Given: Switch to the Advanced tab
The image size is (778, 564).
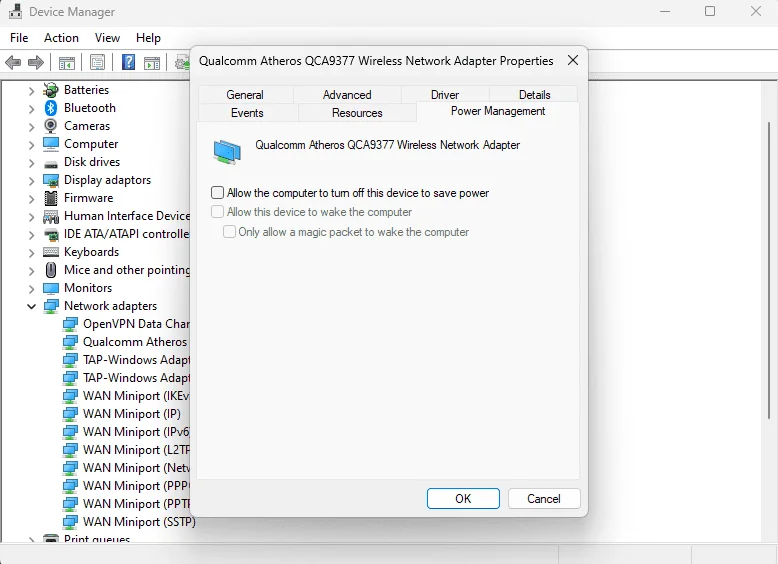Looking at the screenshot, I should click(347, 95).
